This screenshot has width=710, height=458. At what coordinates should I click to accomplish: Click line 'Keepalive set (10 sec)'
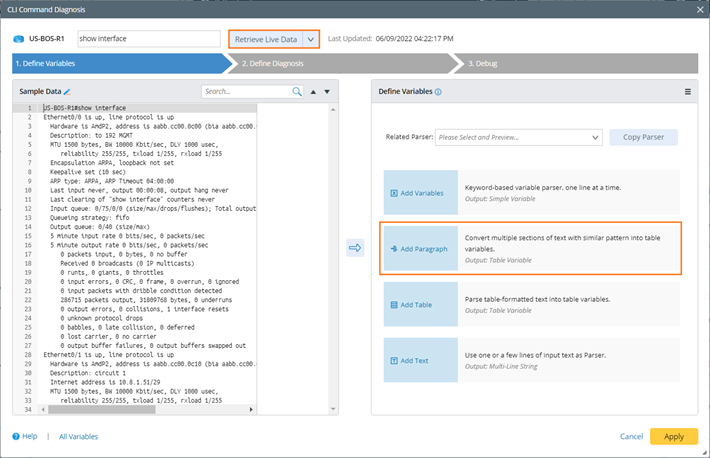[x=88, y=172]
